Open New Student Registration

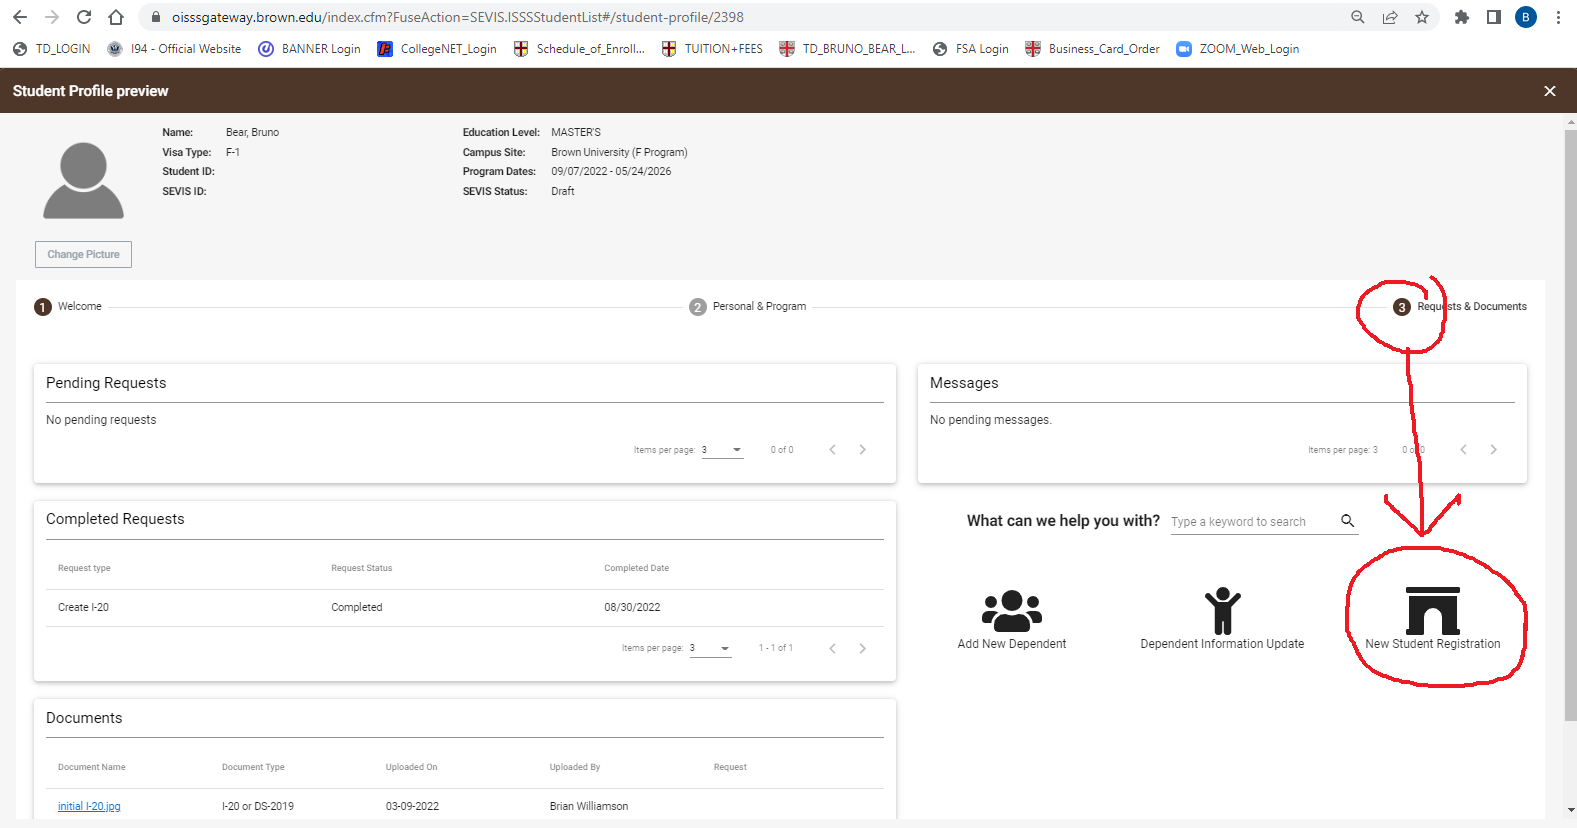(1433, 620)
